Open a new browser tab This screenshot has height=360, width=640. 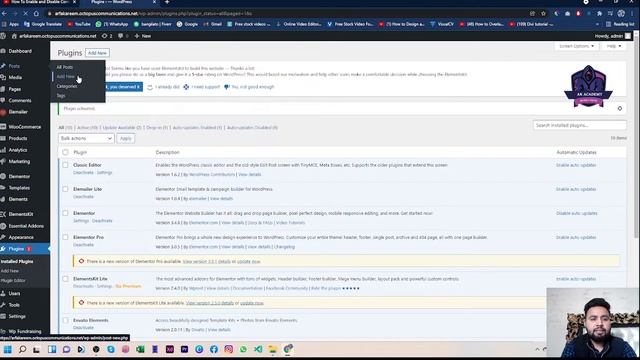click(x=167, y=2)
